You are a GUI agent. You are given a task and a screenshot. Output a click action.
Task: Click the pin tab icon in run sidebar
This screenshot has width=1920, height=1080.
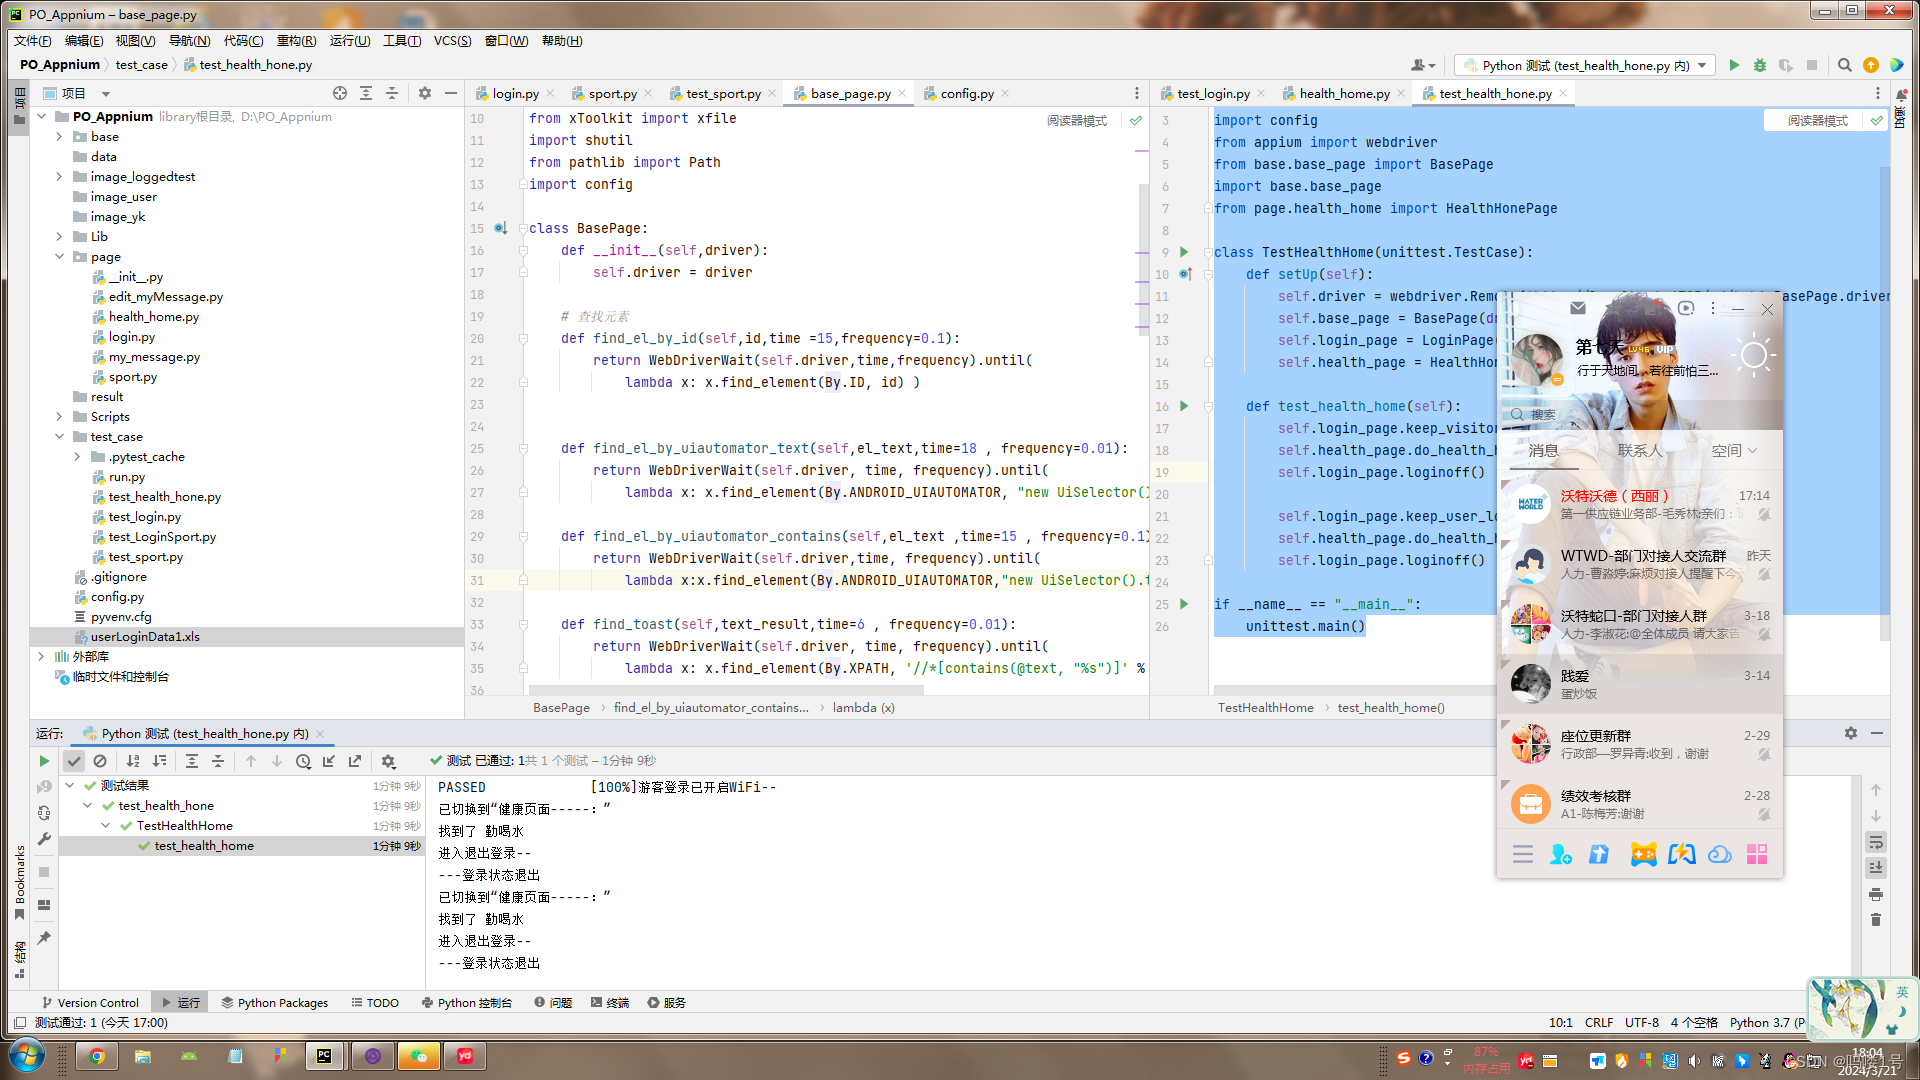point(44,938)
